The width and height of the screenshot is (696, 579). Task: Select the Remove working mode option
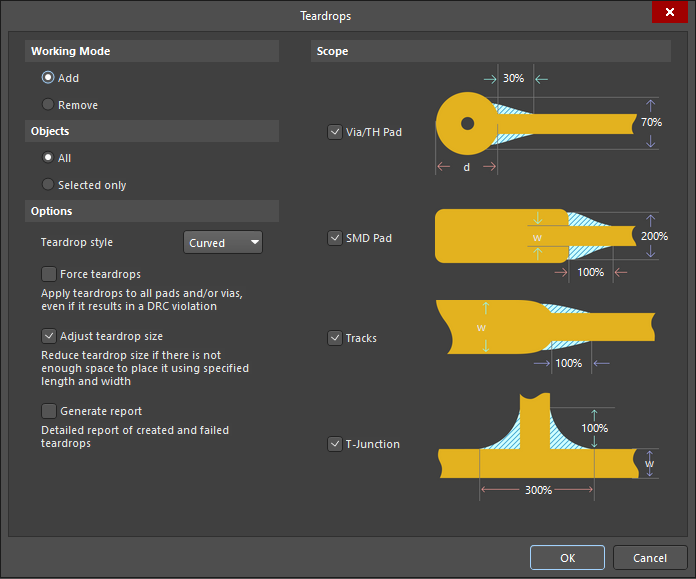coord(48,105)
